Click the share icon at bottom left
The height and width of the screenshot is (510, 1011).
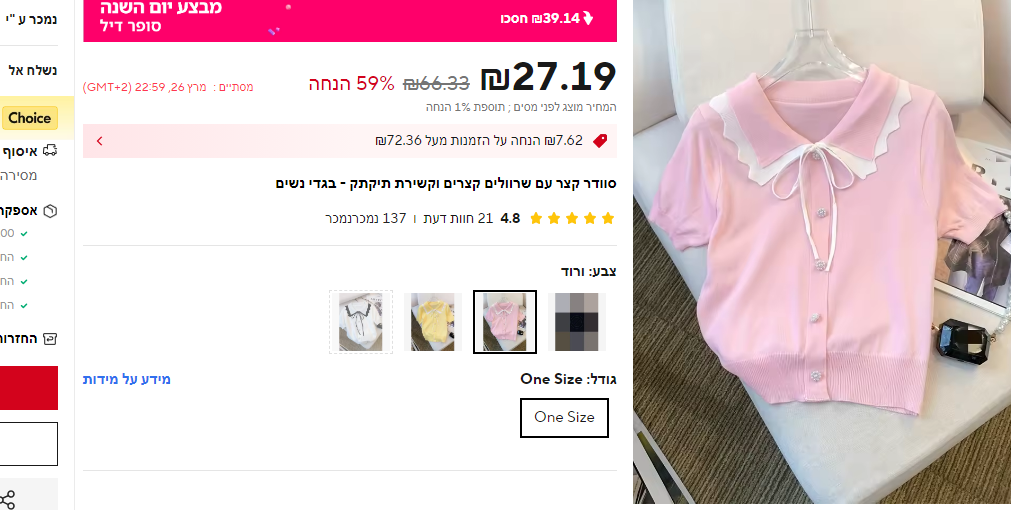point(8,500)
